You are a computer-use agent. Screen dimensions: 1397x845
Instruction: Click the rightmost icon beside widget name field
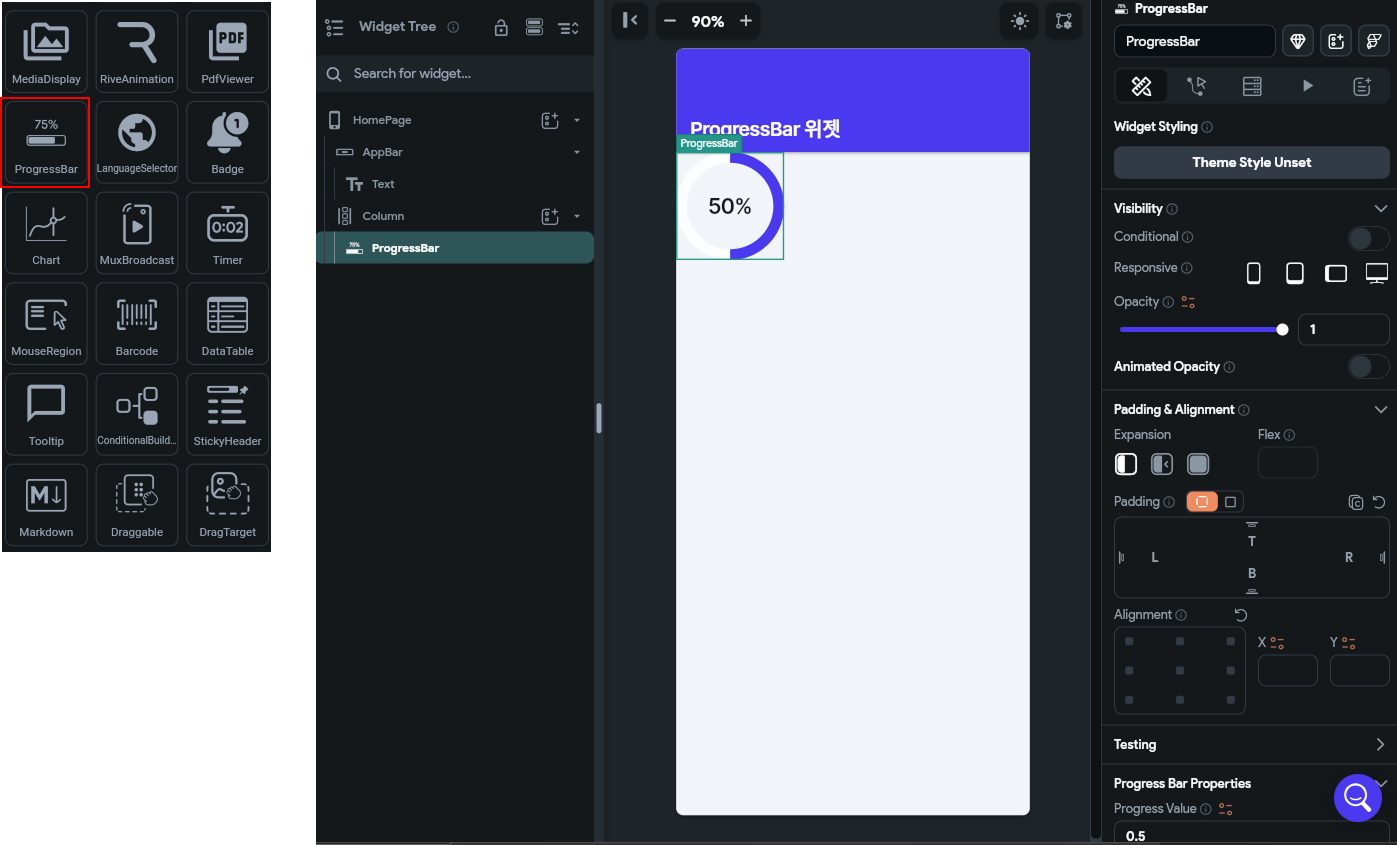click(1374, 41)
